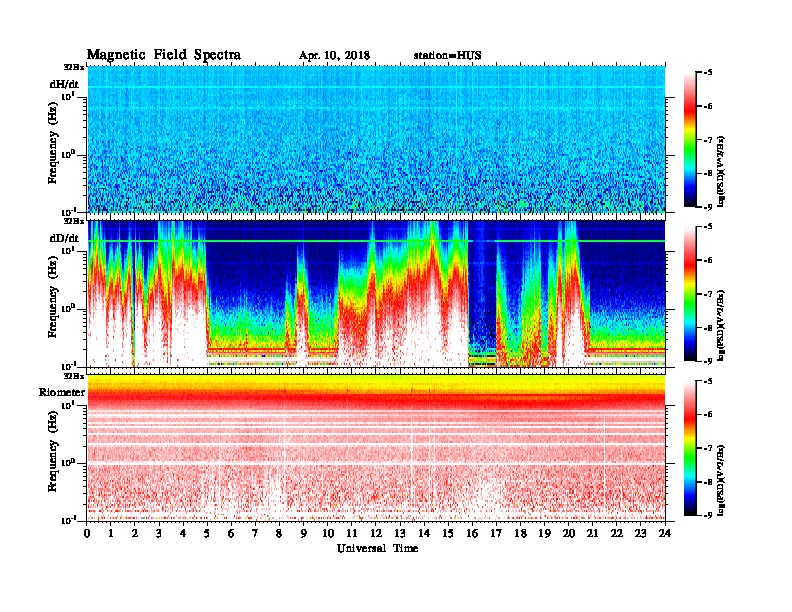Click hour tick label "5" on time axis
Viewport: 792px width, 612px height.
tap(208, 533)
